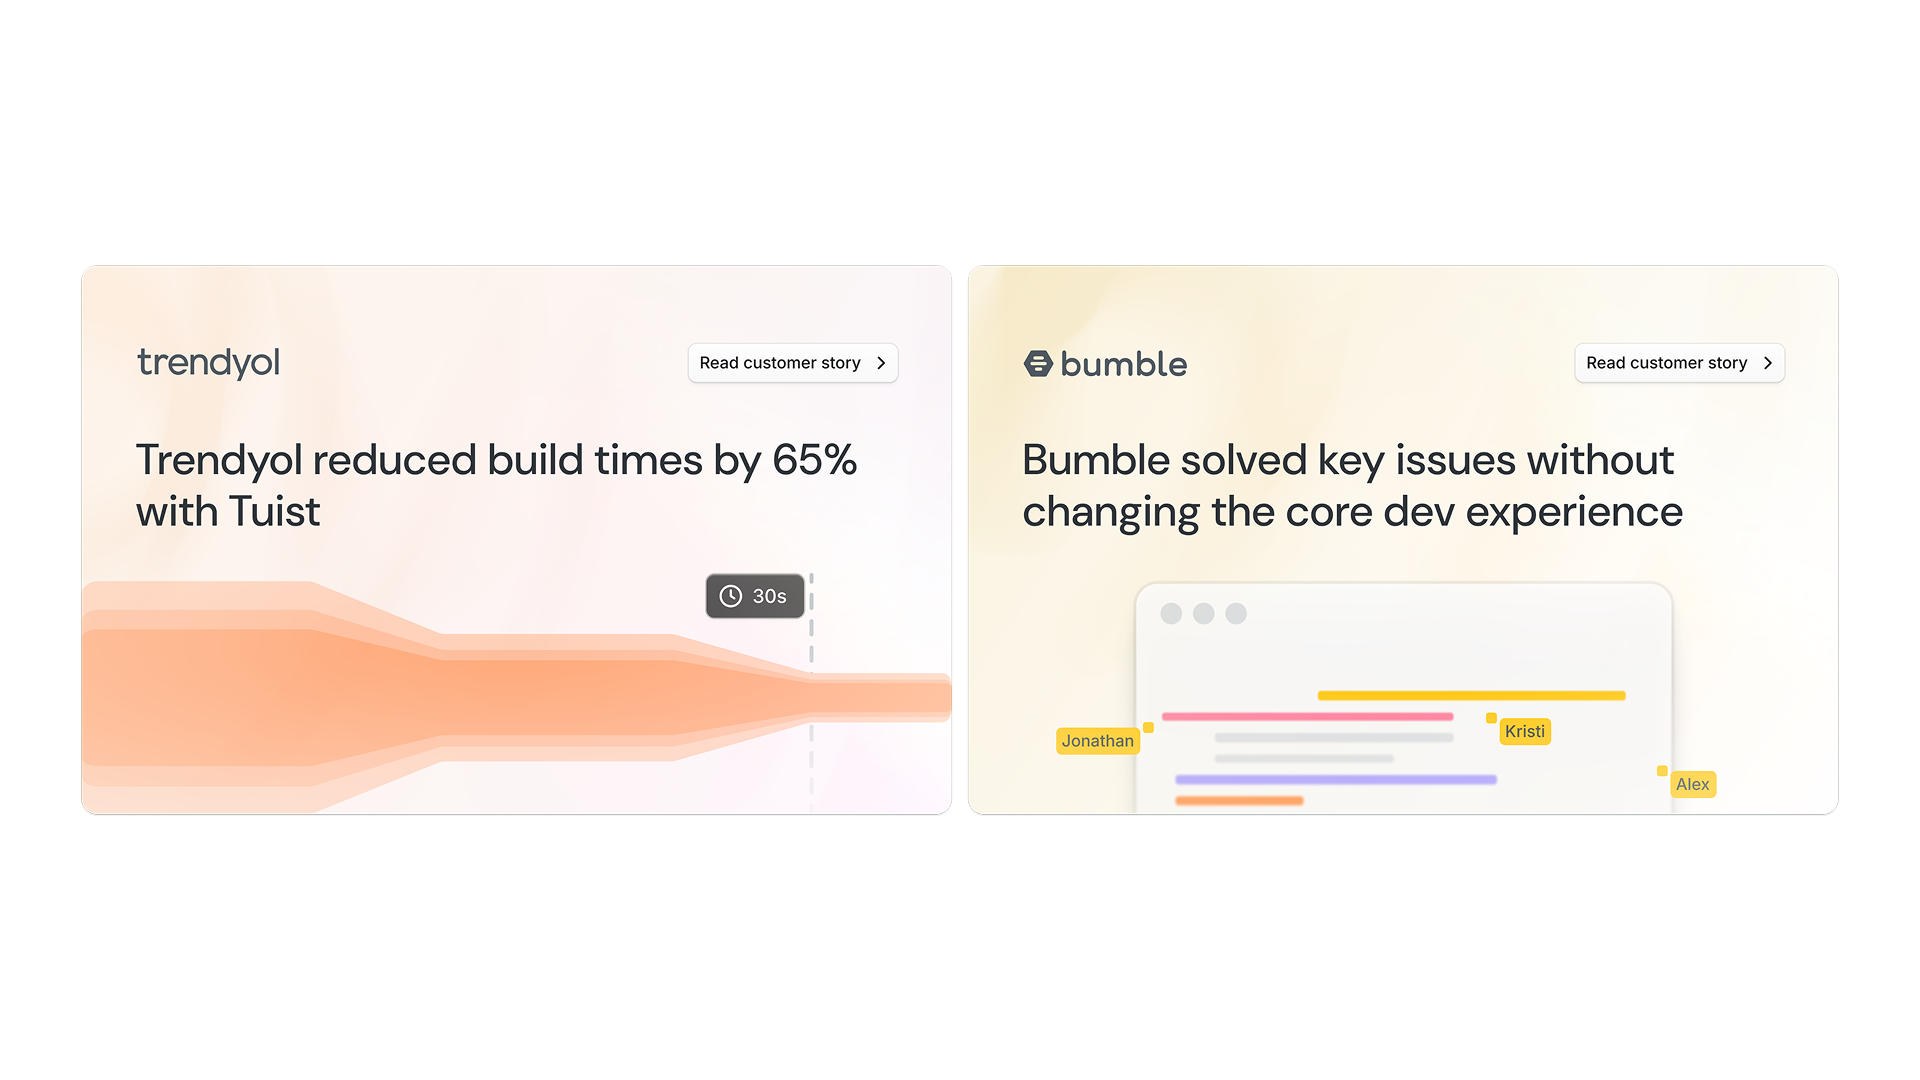This screenshot has height=1080, width=1920.
Task: Click the chevron arrow on Trendyol's story button
Action: click(x=879, y=363)
